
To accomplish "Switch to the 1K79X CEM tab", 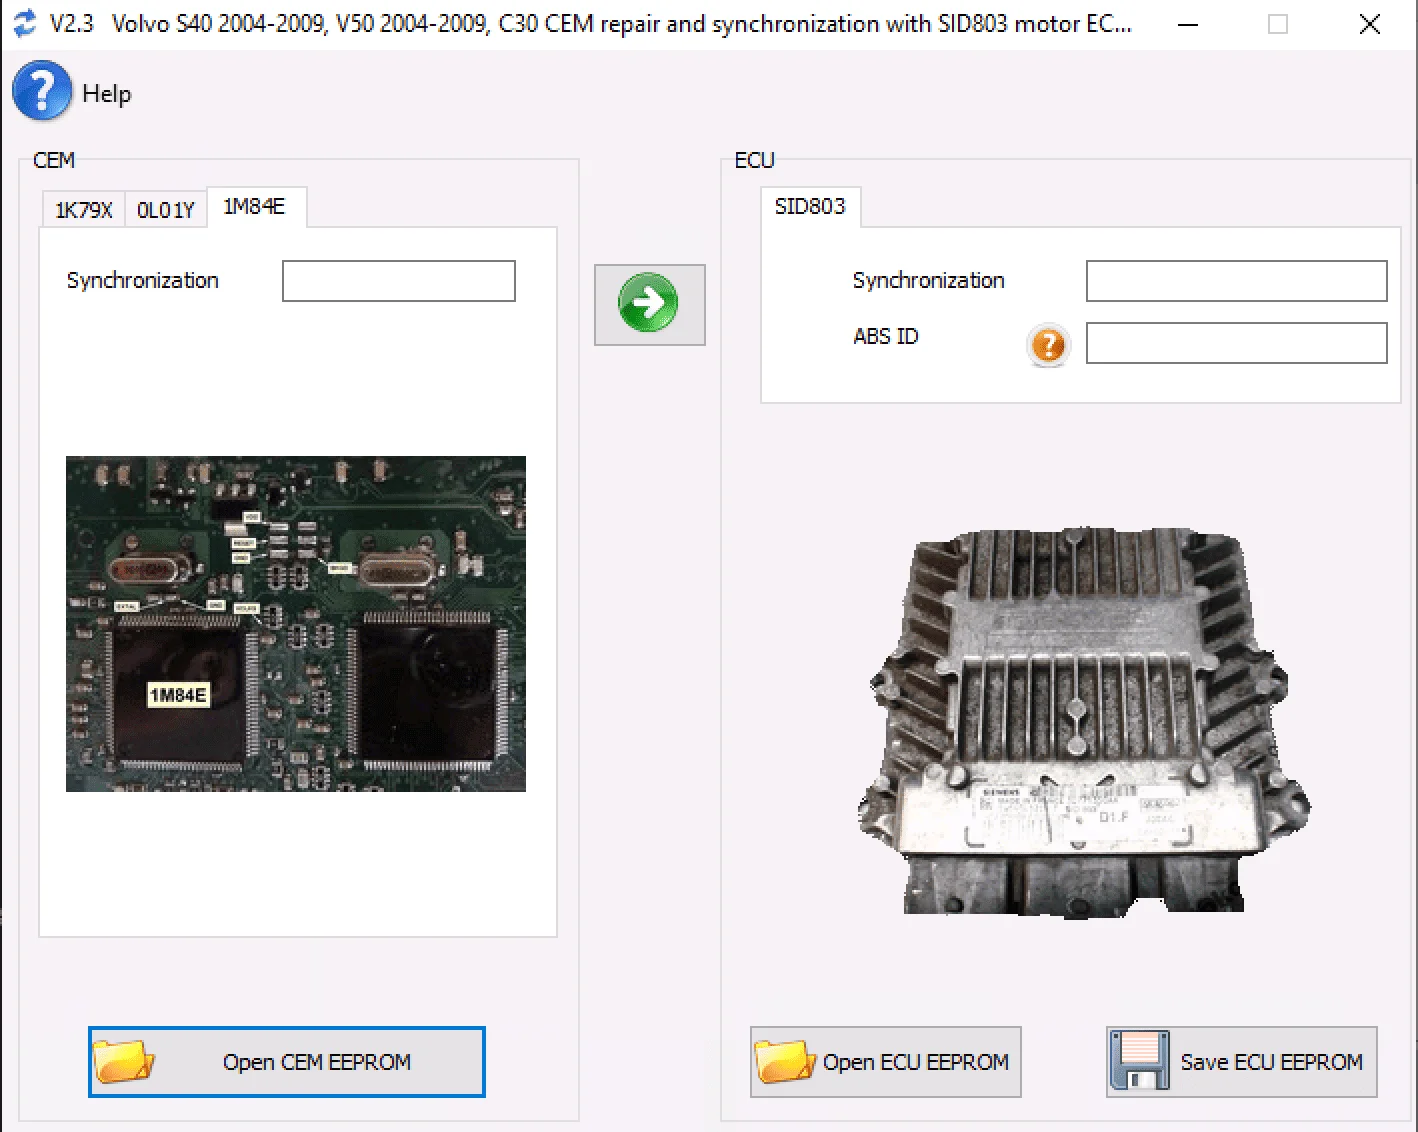I will tap(82, 209).
